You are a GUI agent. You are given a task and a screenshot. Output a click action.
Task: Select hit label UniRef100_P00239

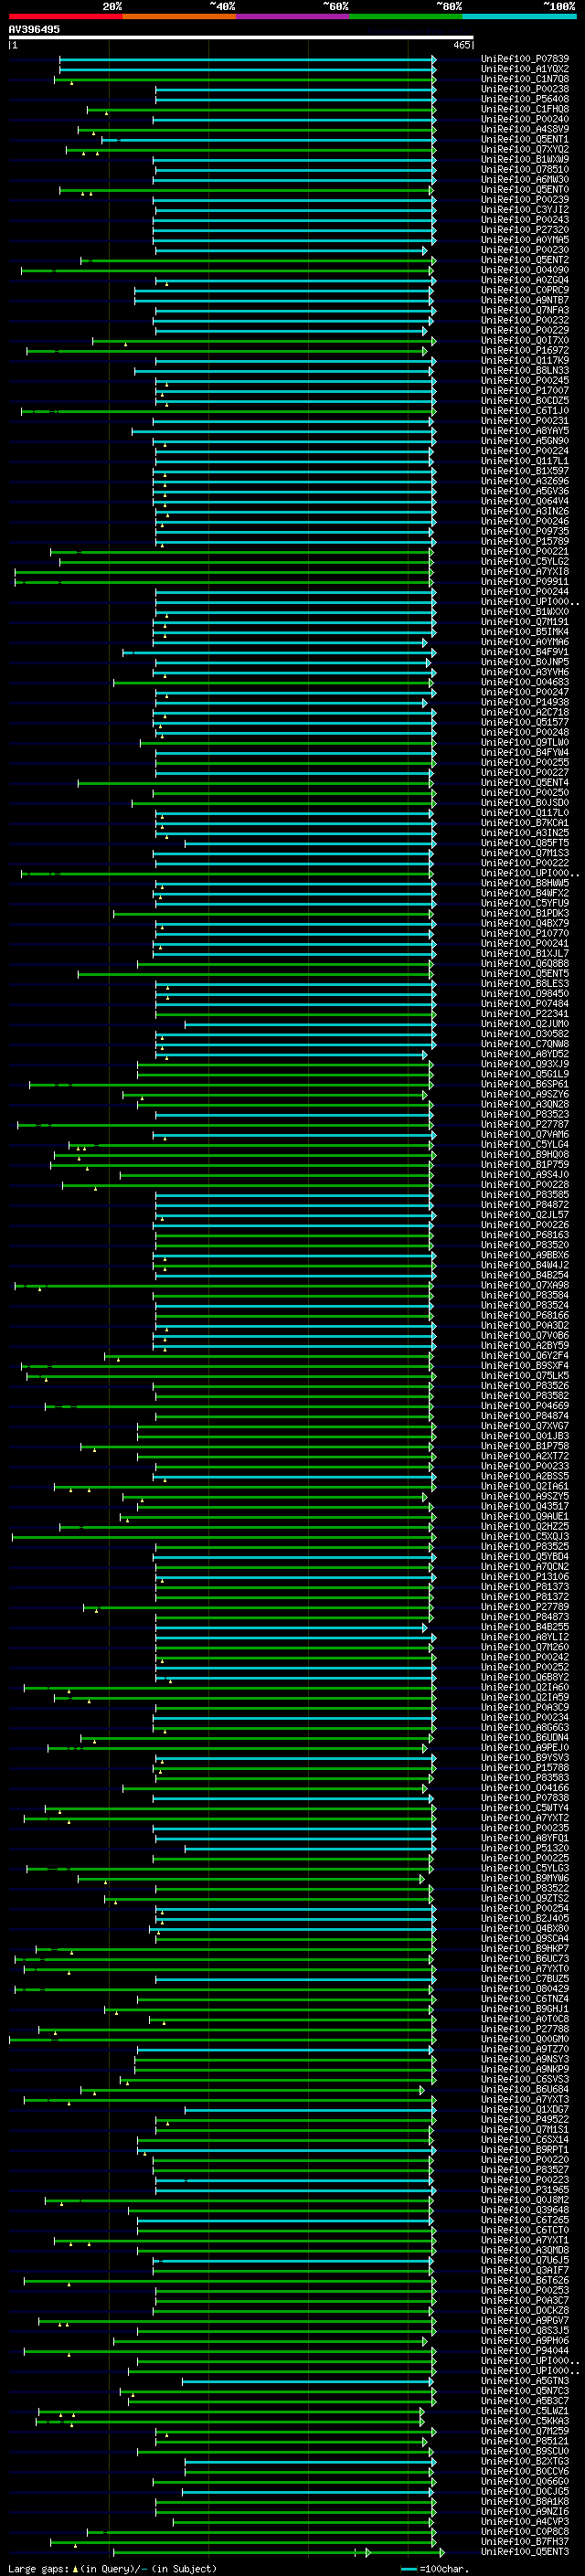525,200
